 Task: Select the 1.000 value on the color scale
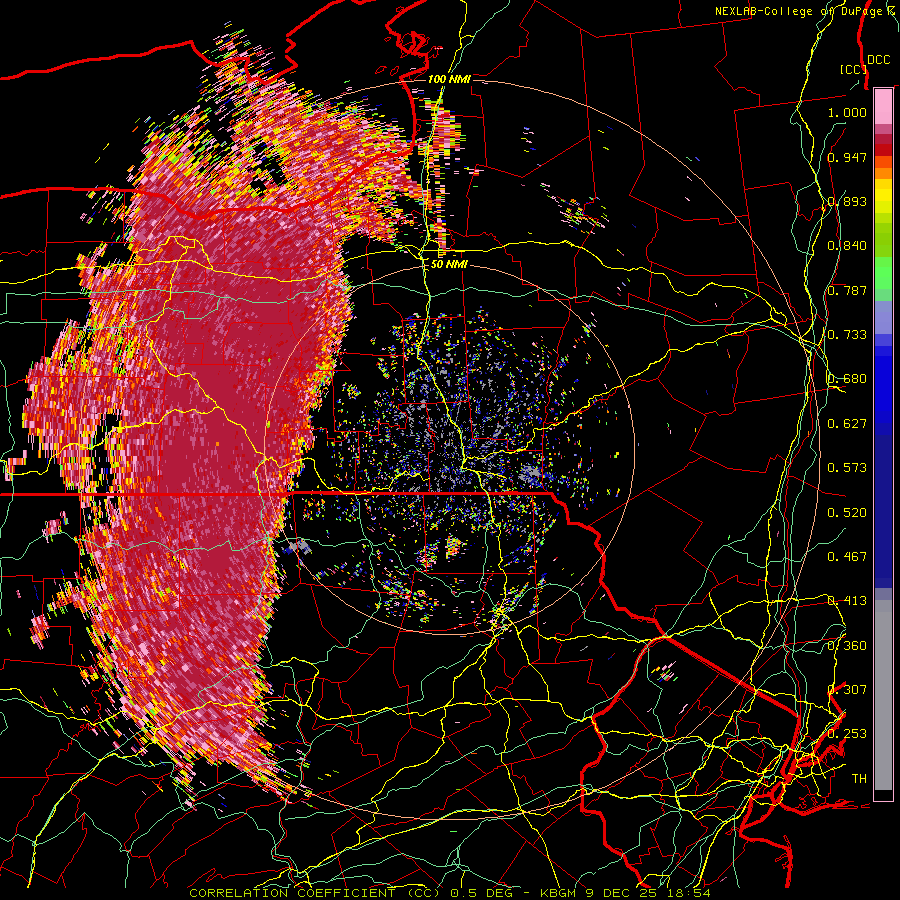click(847, 112)
